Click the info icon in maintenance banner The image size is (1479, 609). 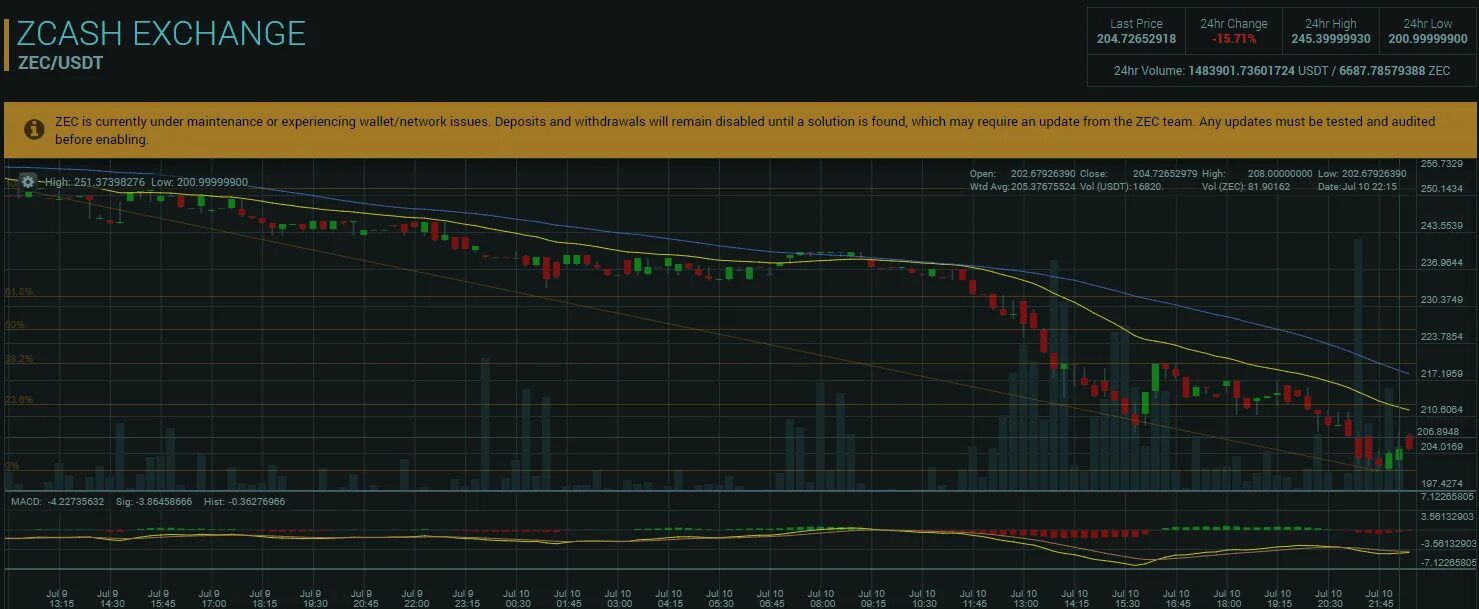click(x=34, y=130)
